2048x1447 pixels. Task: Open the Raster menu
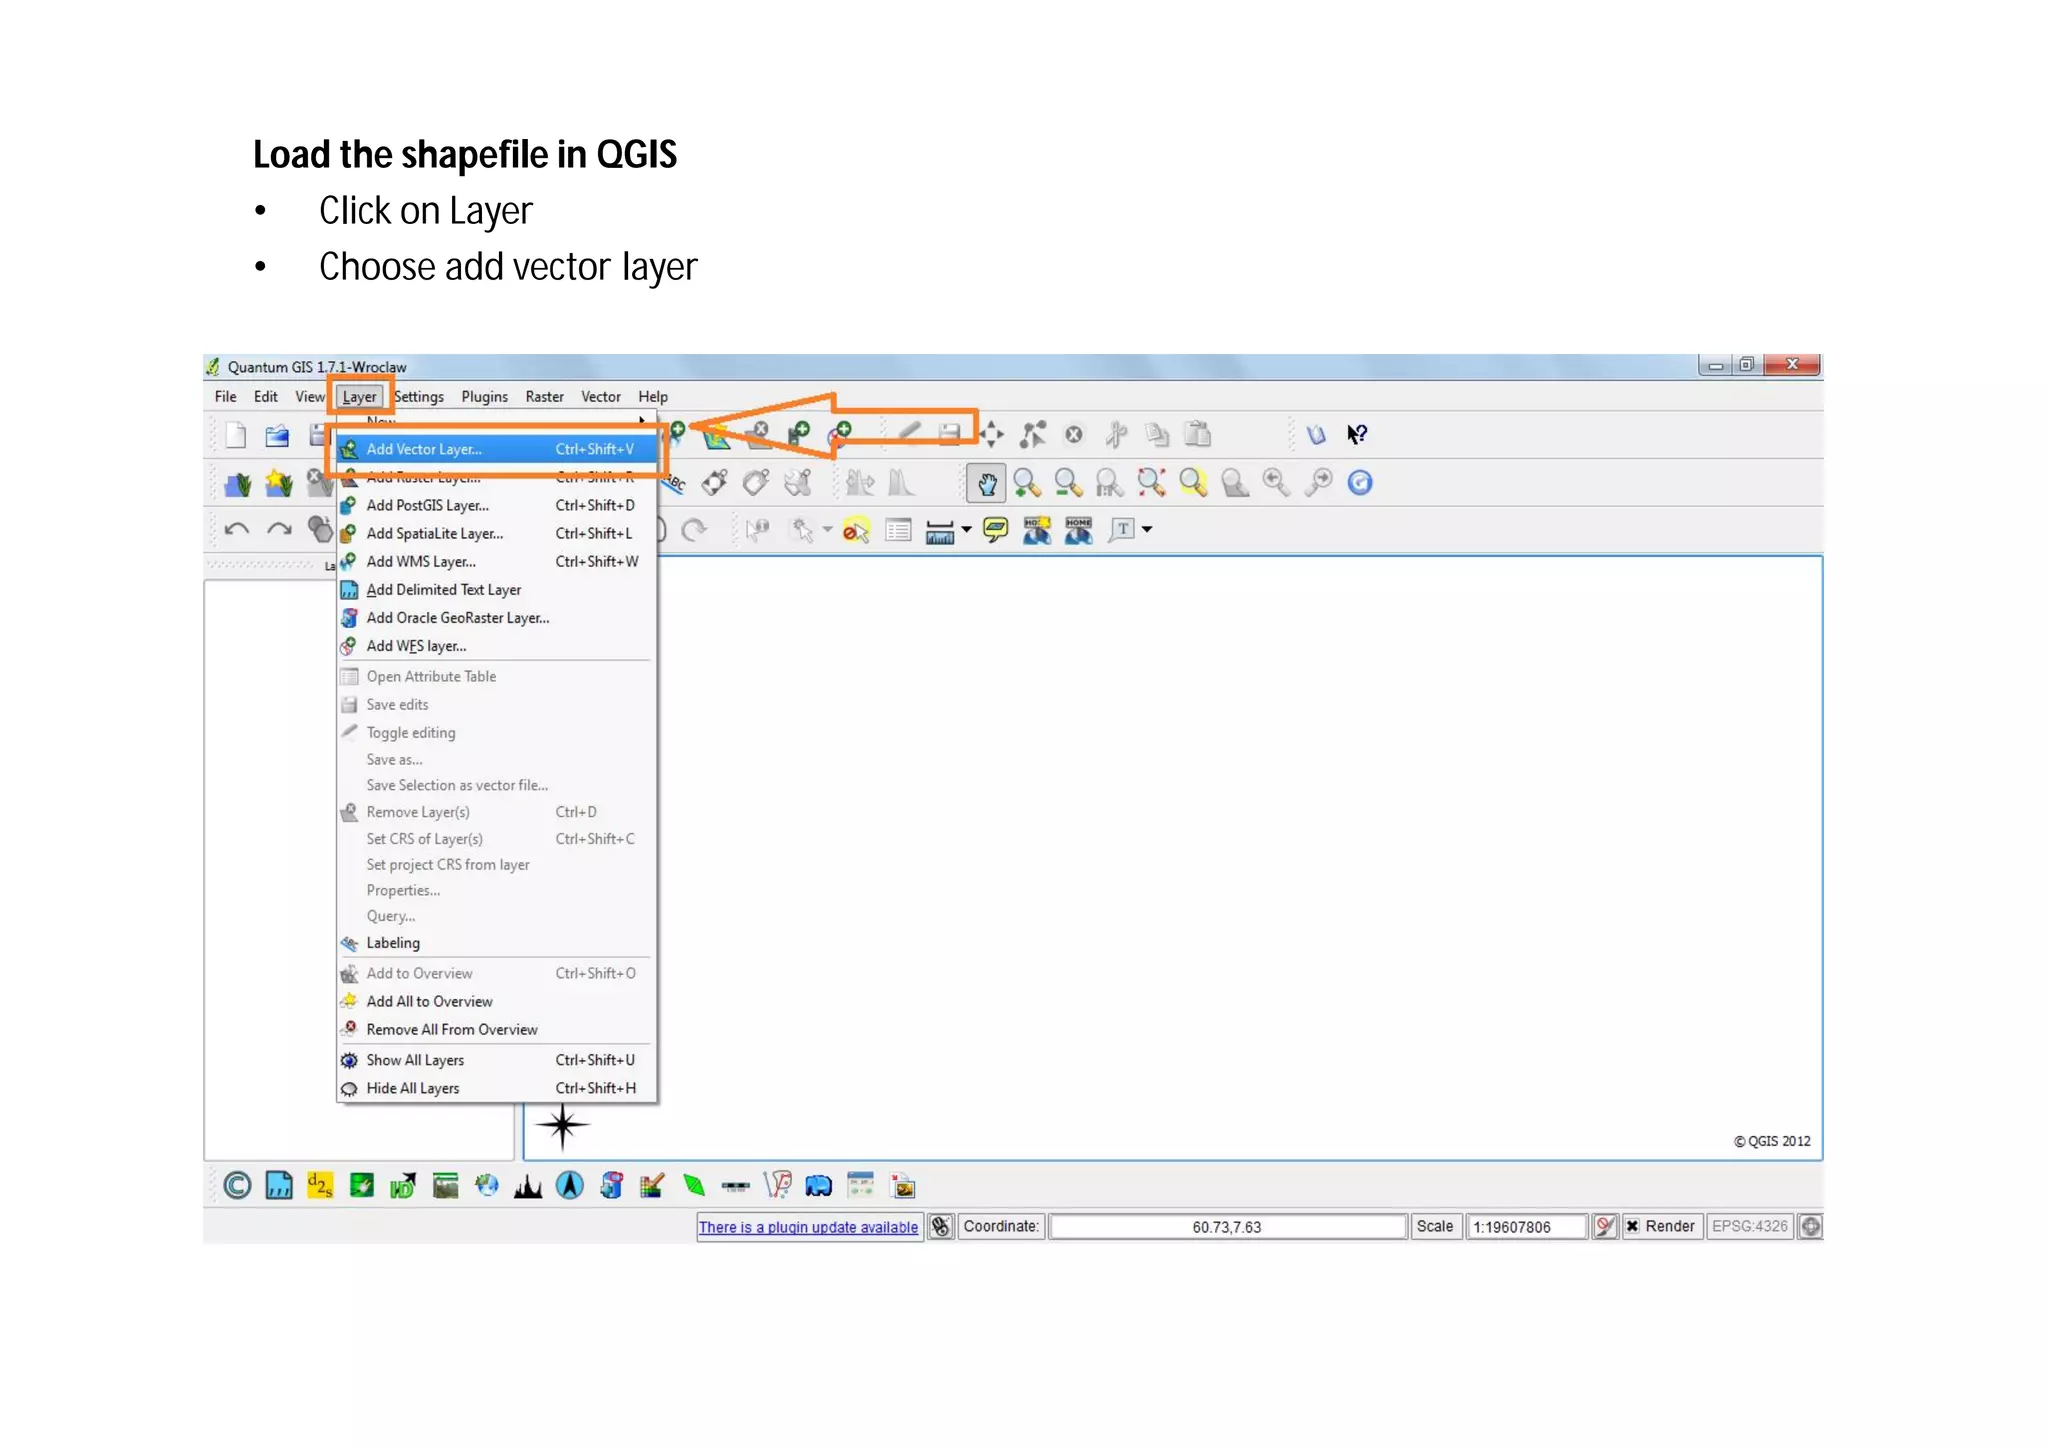(x=545, y=397)
